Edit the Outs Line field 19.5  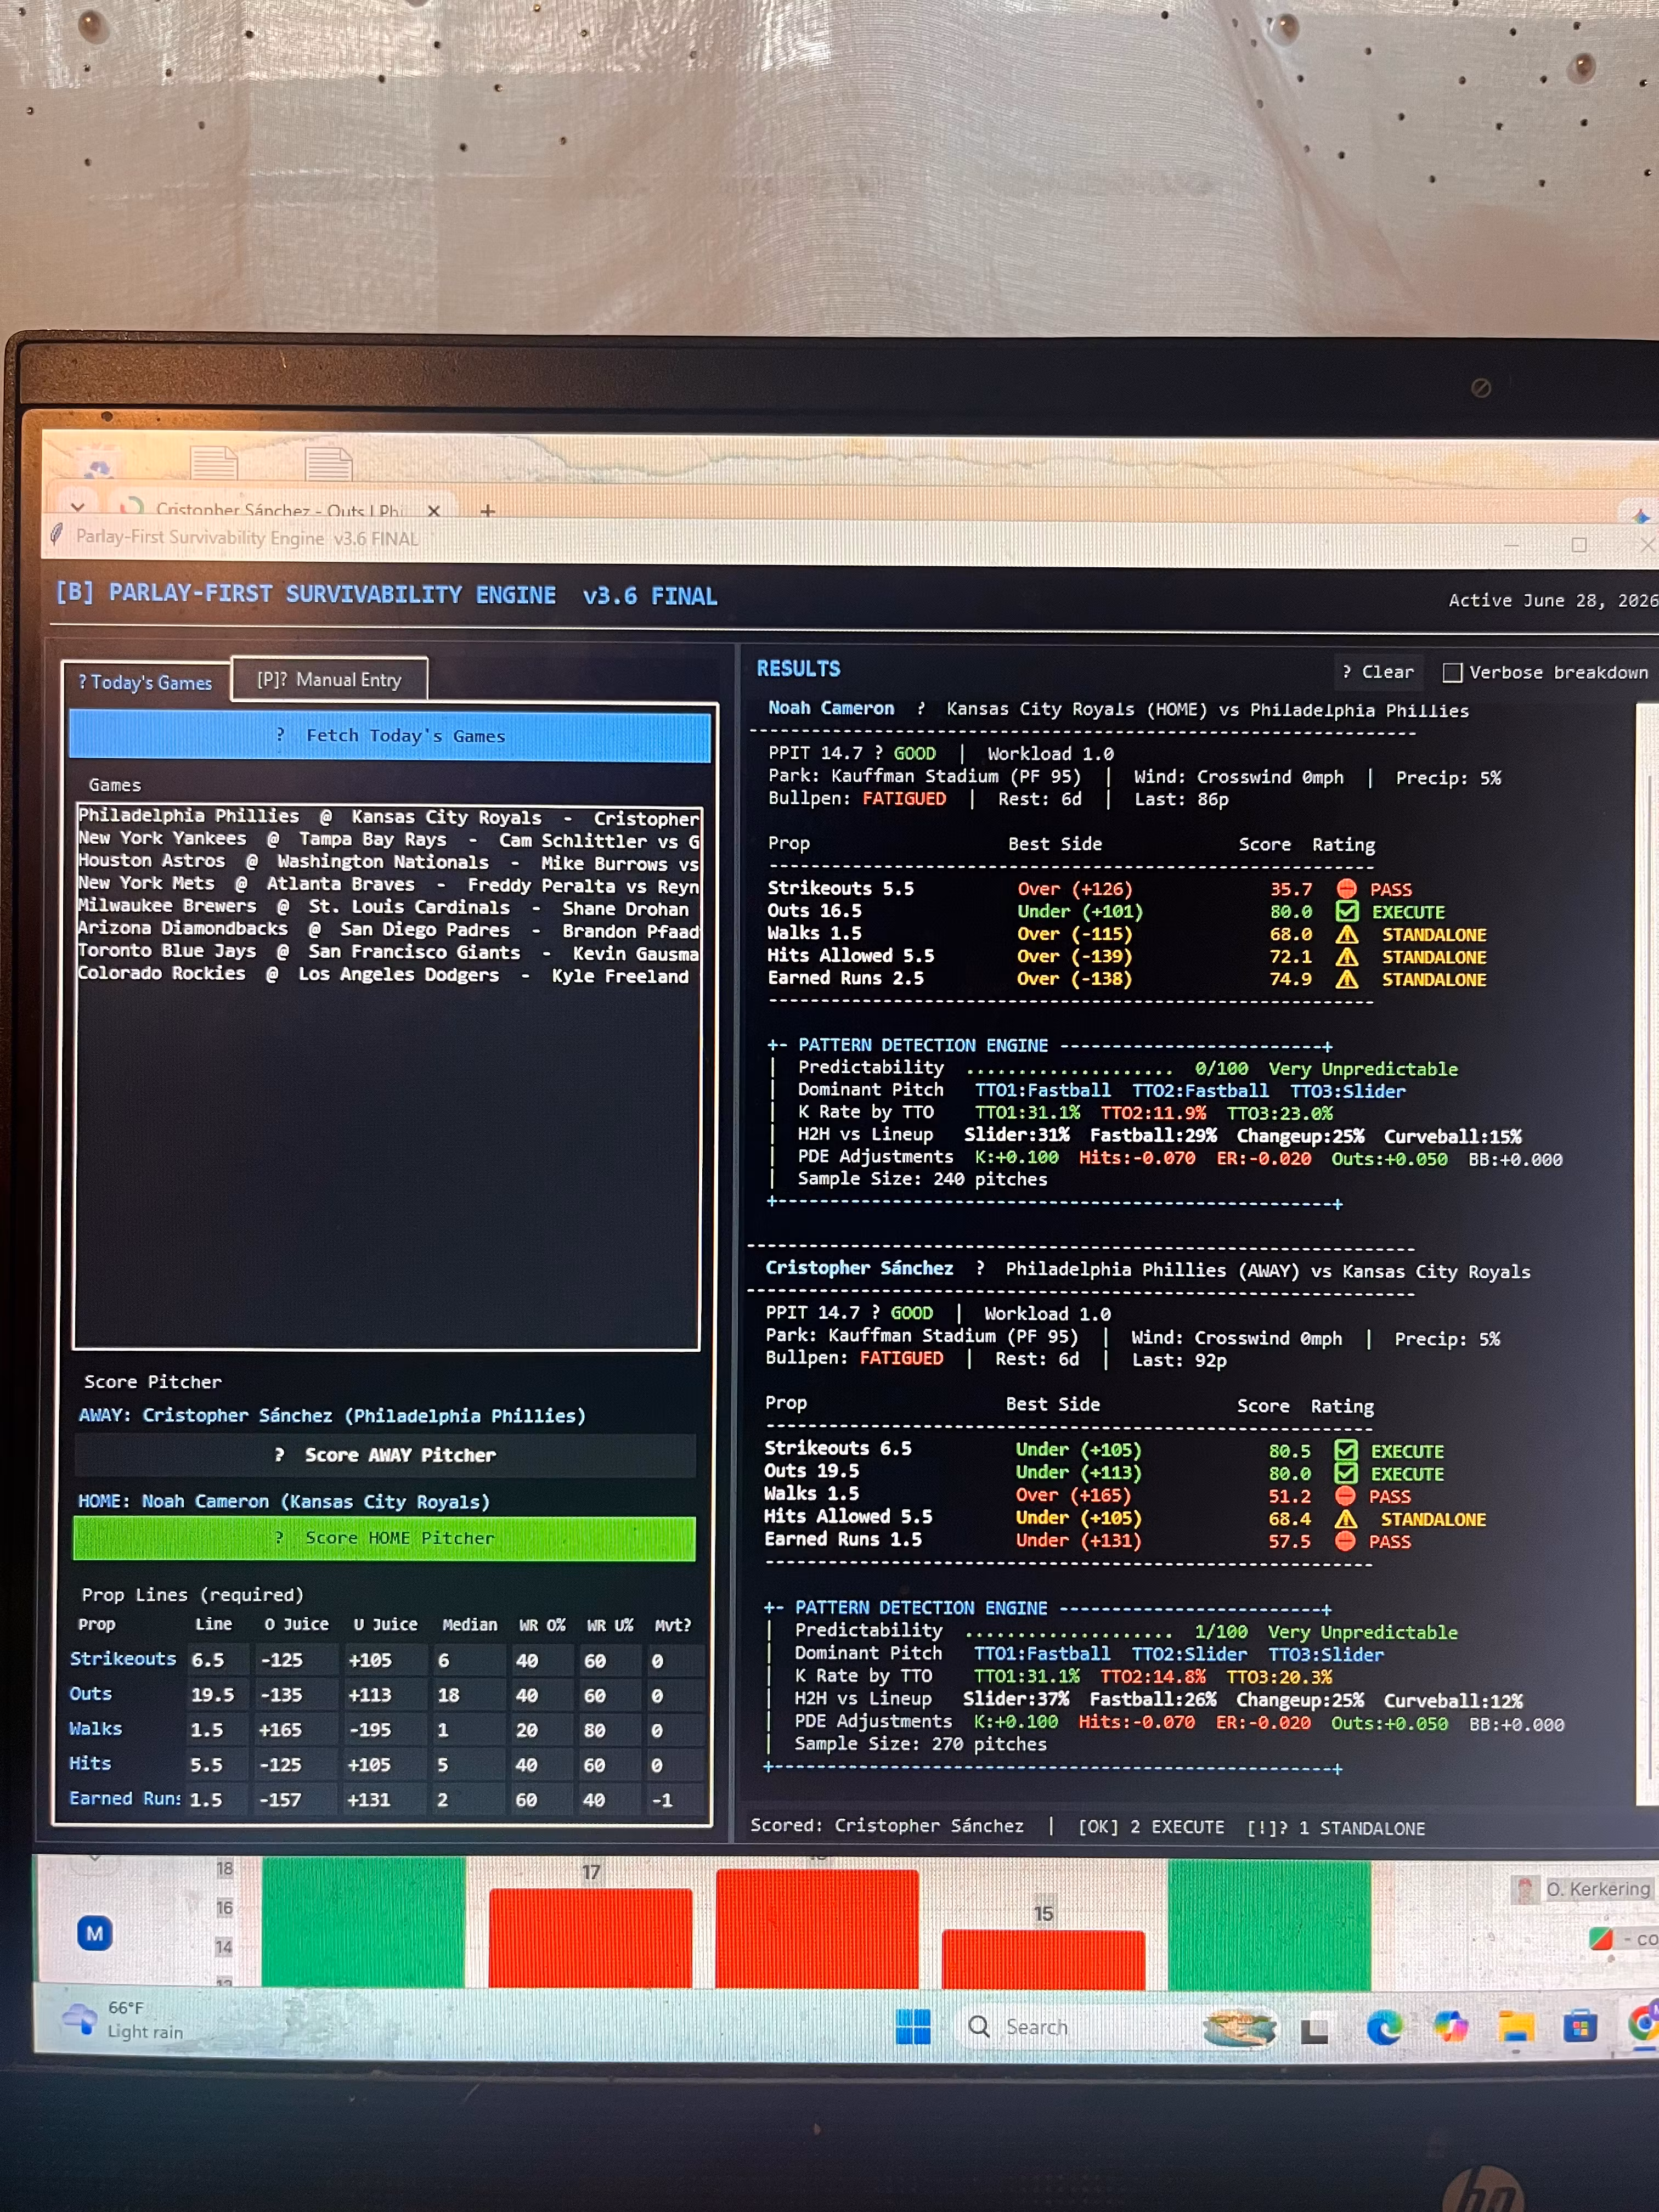pyautogui.click(x=217, y=1695)
